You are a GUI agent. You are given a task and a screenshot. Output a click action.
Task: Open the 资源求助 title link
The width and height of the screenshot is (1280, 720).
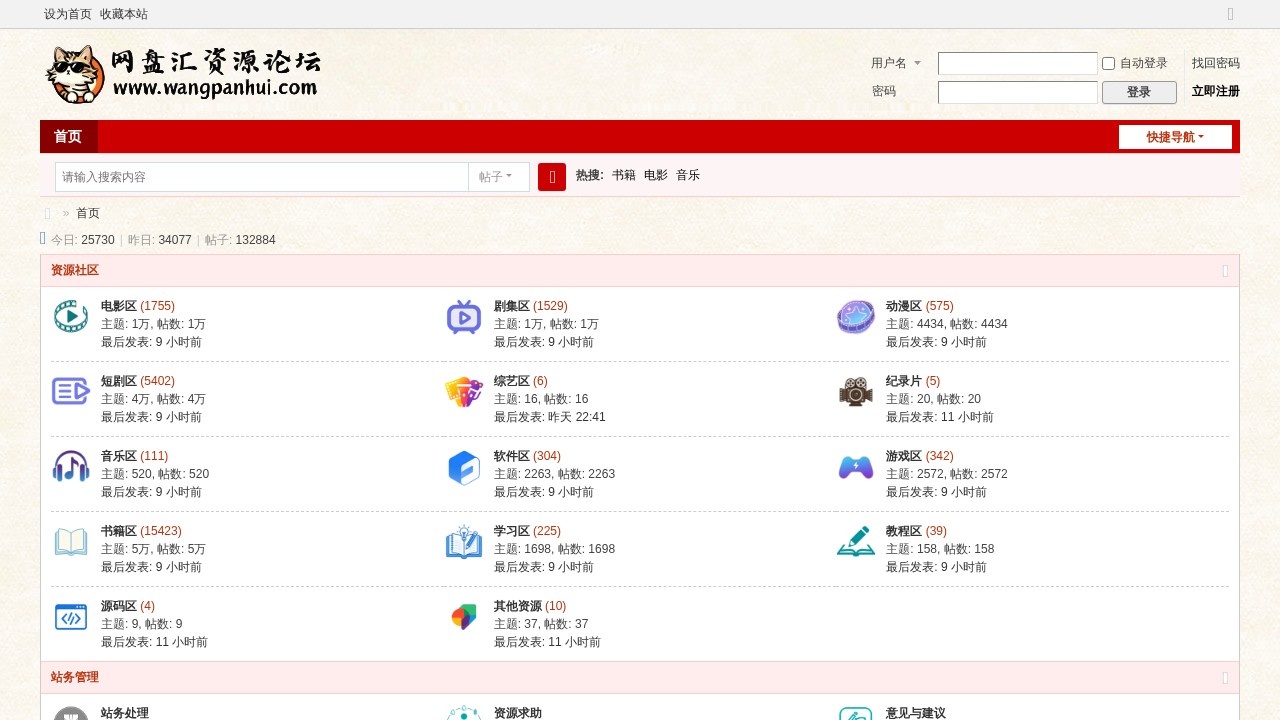tap(518, 713)
